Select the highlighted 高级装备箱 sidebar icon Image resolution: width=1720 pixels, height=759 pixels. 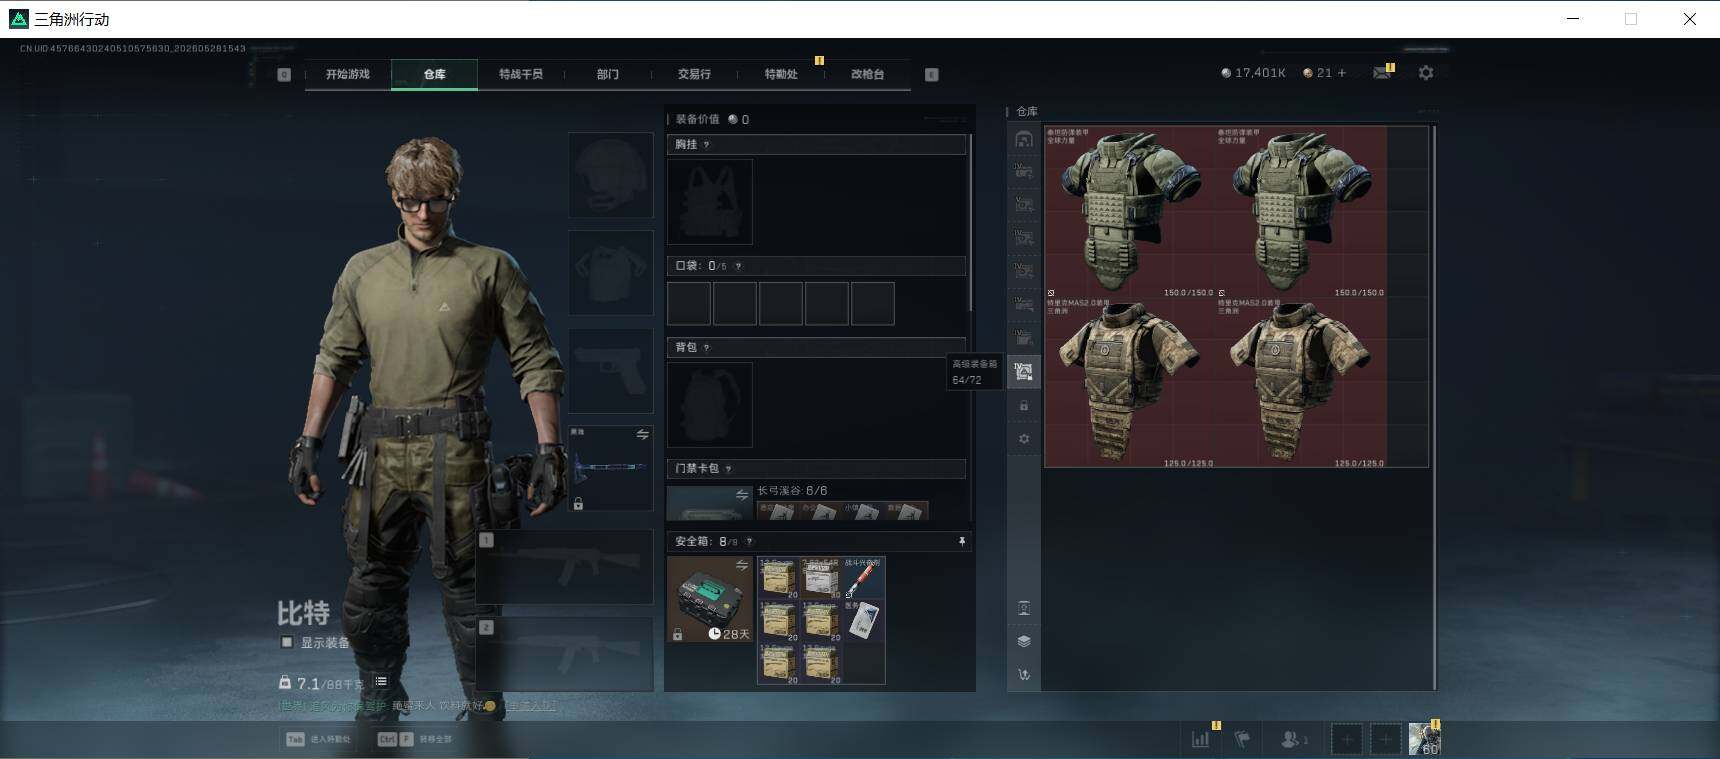[x=1024, y=372]
